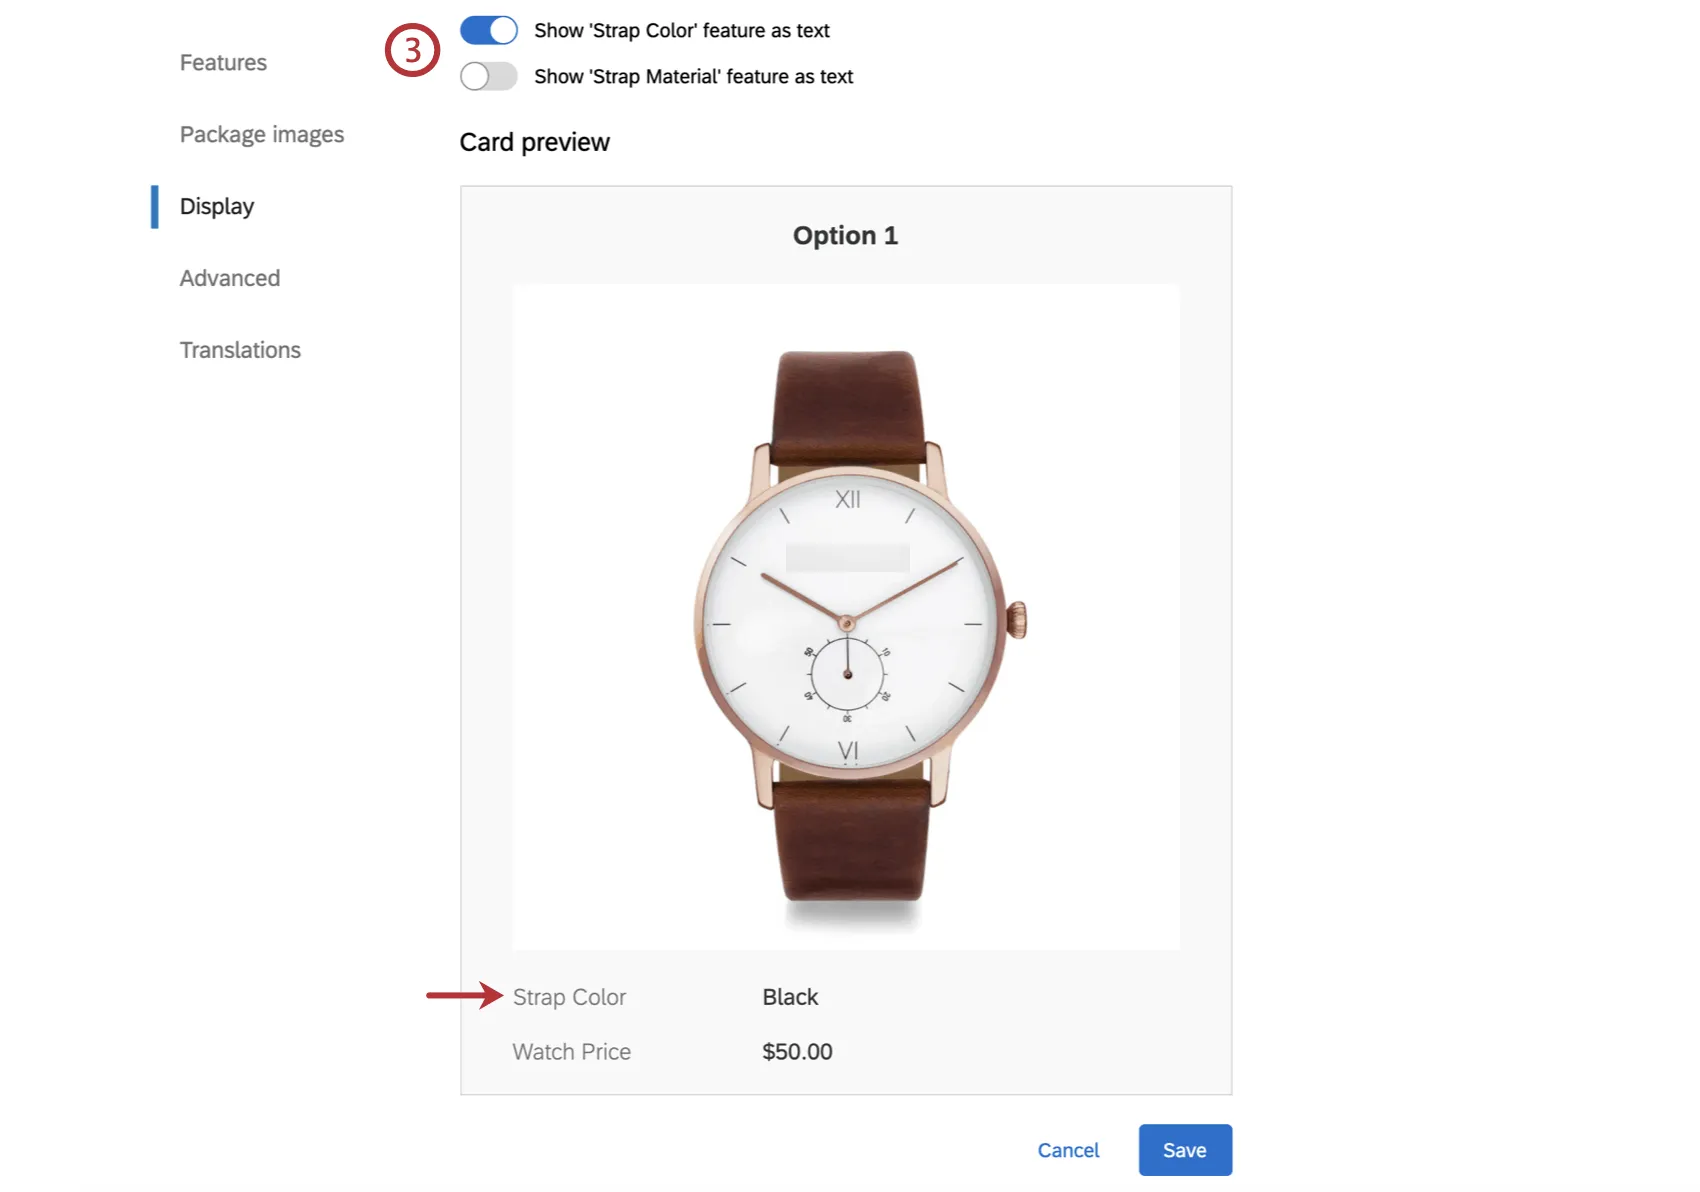Click the Option 1 card title
The height and width of the screenshot is (1192, 1700).
click(845, 235)
